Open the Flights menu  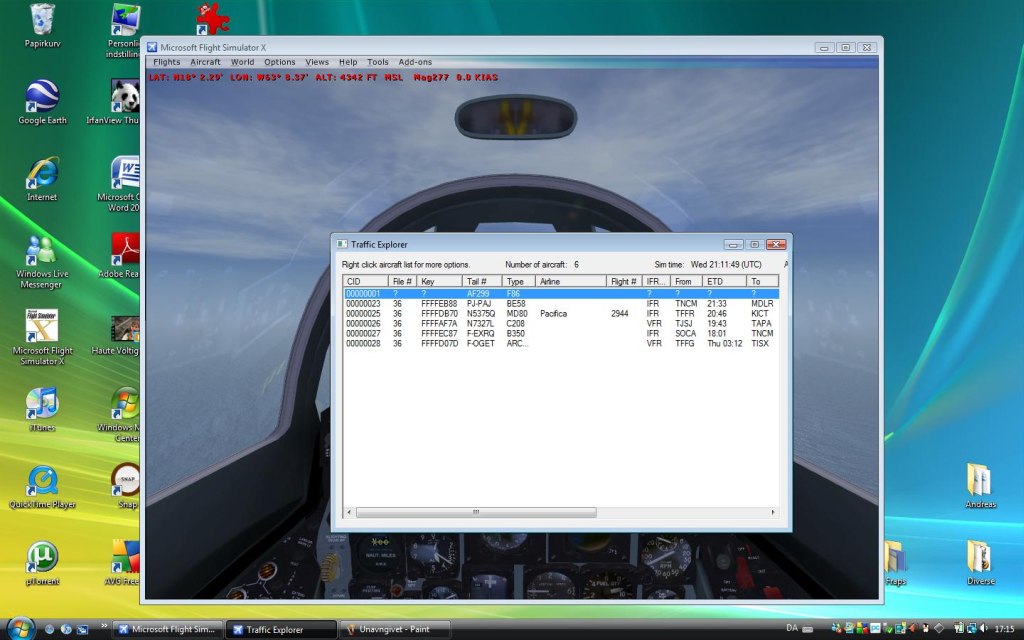coord(167,62)
